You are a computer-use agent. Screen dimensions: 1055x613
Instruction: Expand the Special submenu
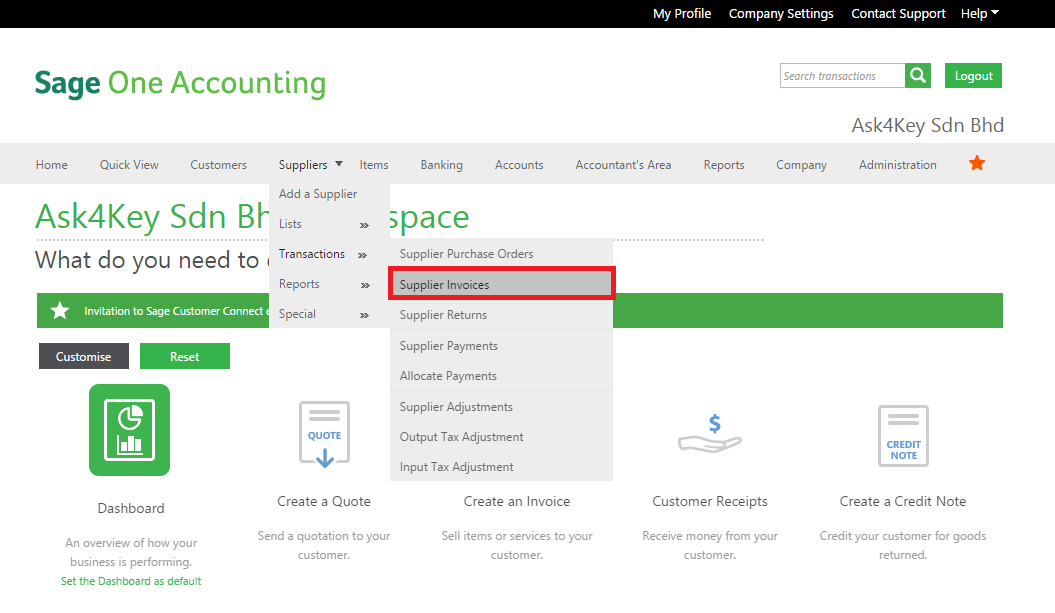point(324,314)
